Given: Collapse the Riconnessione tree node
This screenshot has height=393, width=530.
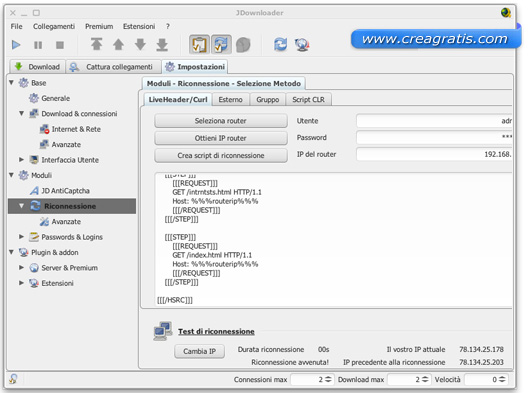Looking at the screenshot, I should point(22,206).
